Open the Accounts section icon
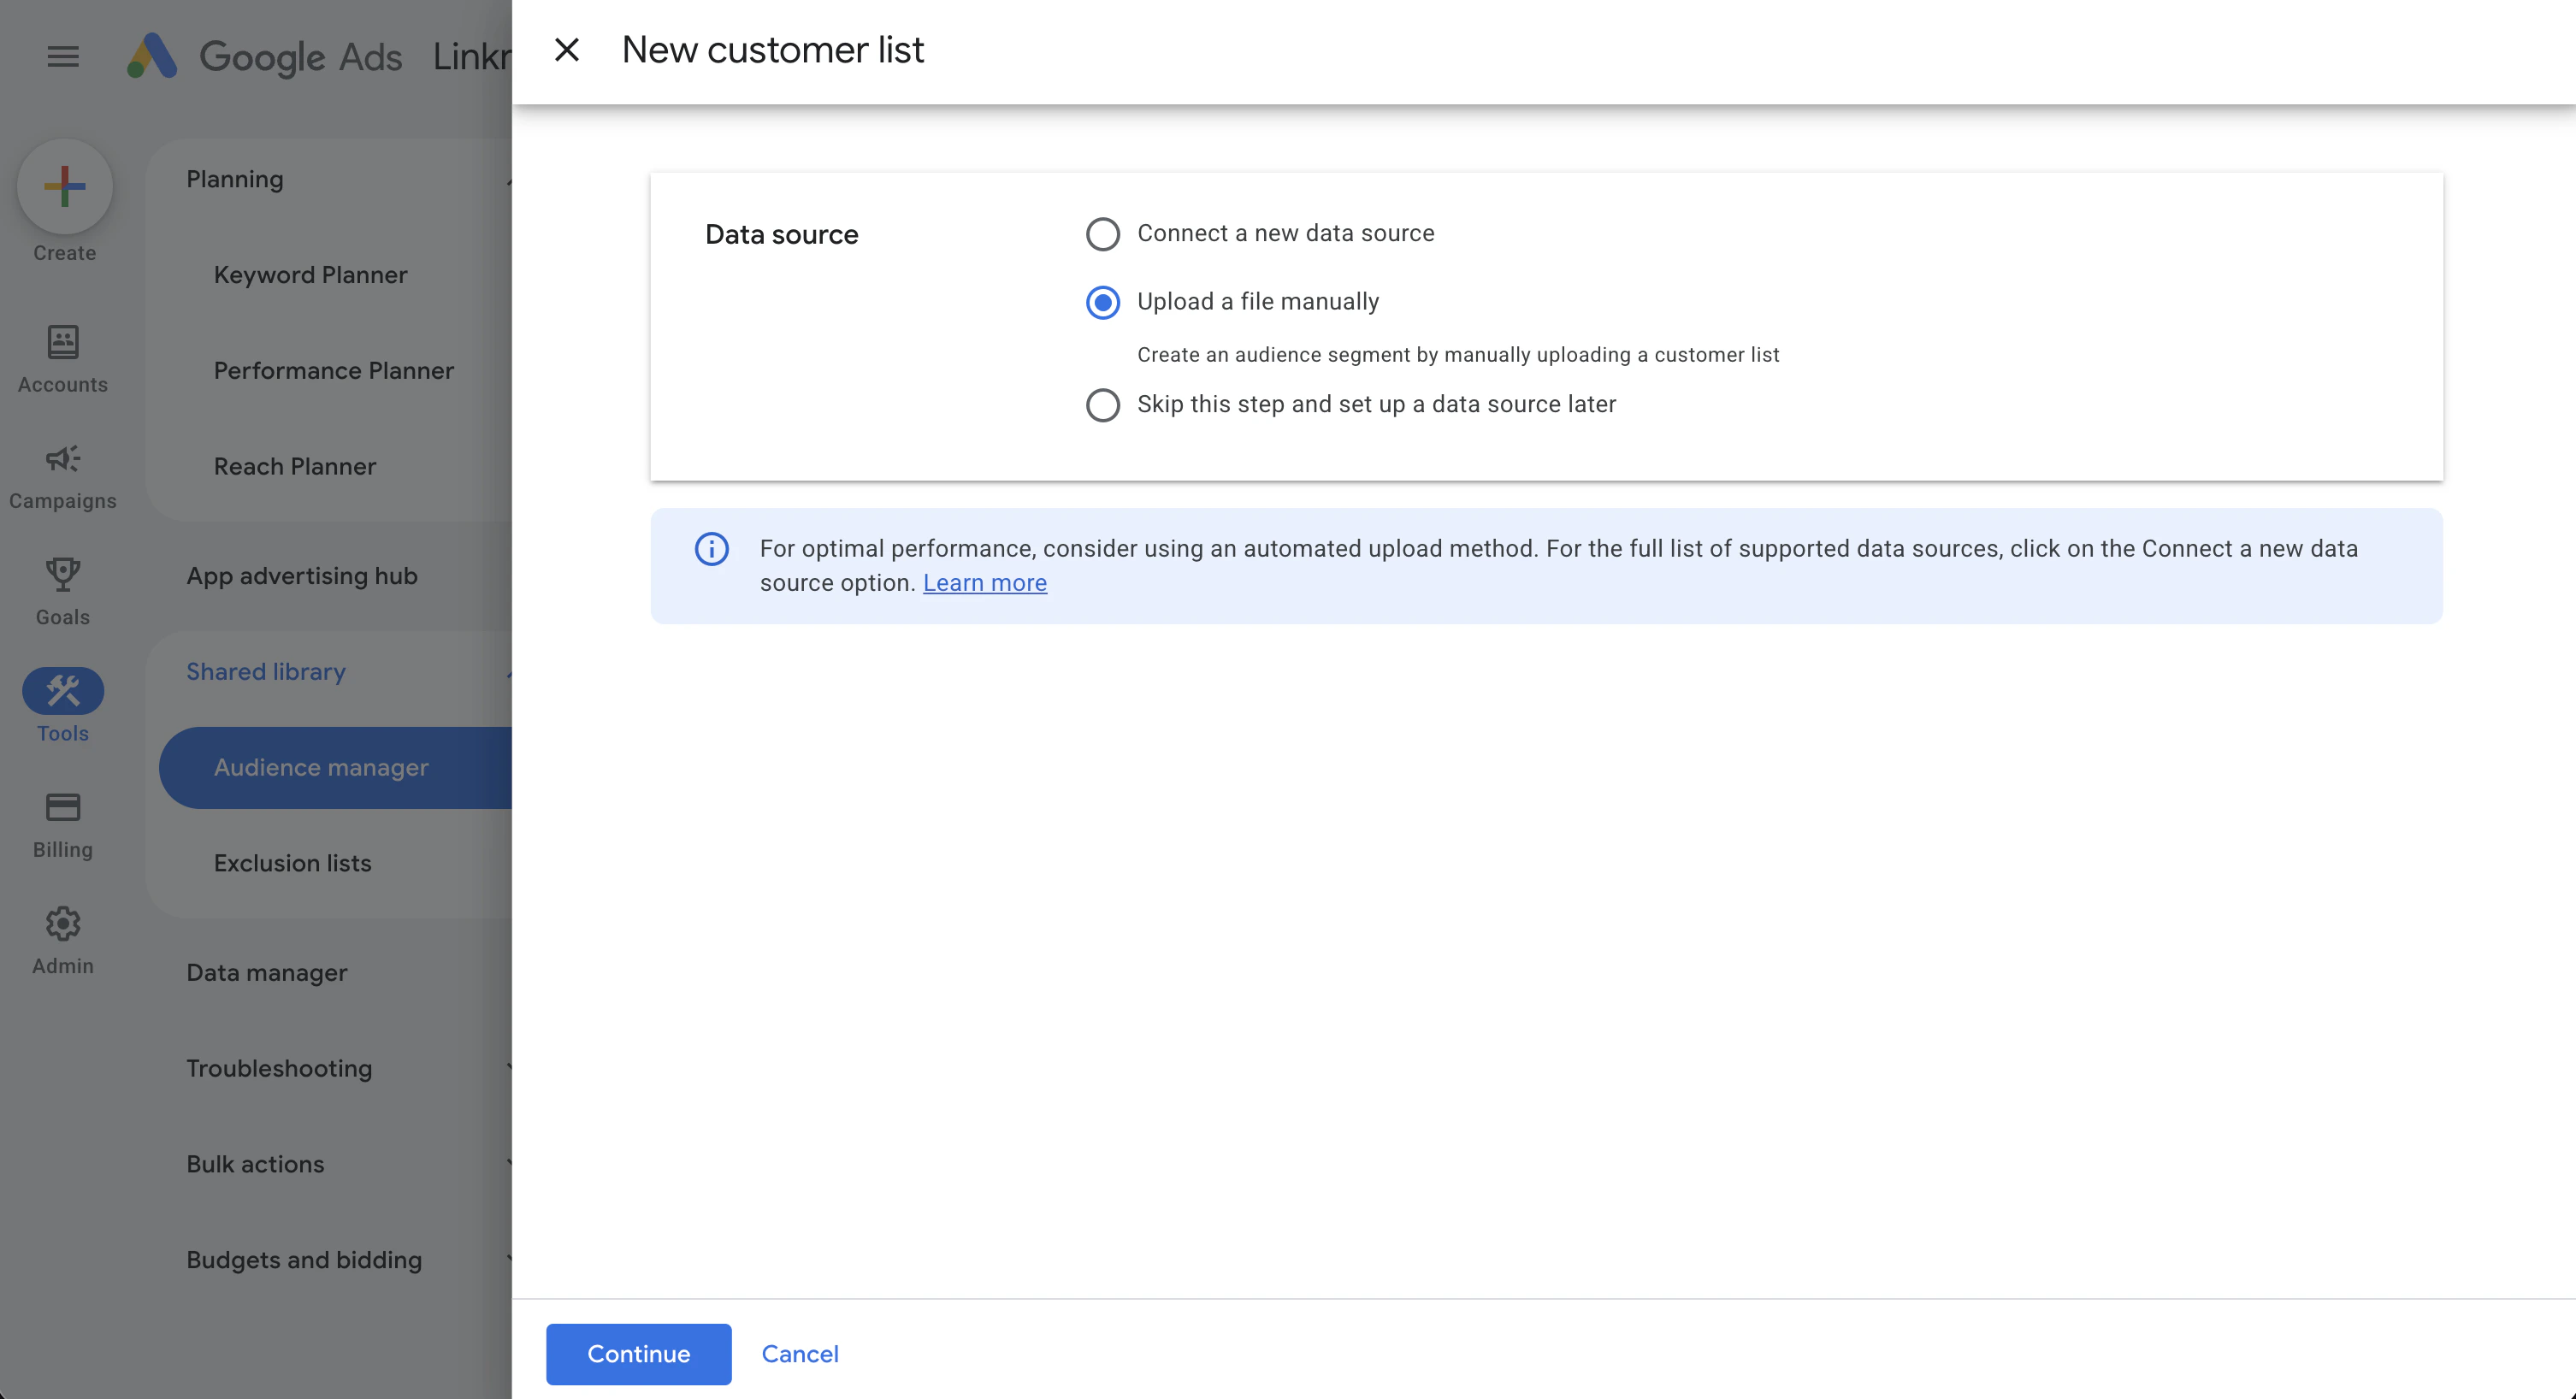Screen dimensions: 2576x1399 [x=62, y=341]
